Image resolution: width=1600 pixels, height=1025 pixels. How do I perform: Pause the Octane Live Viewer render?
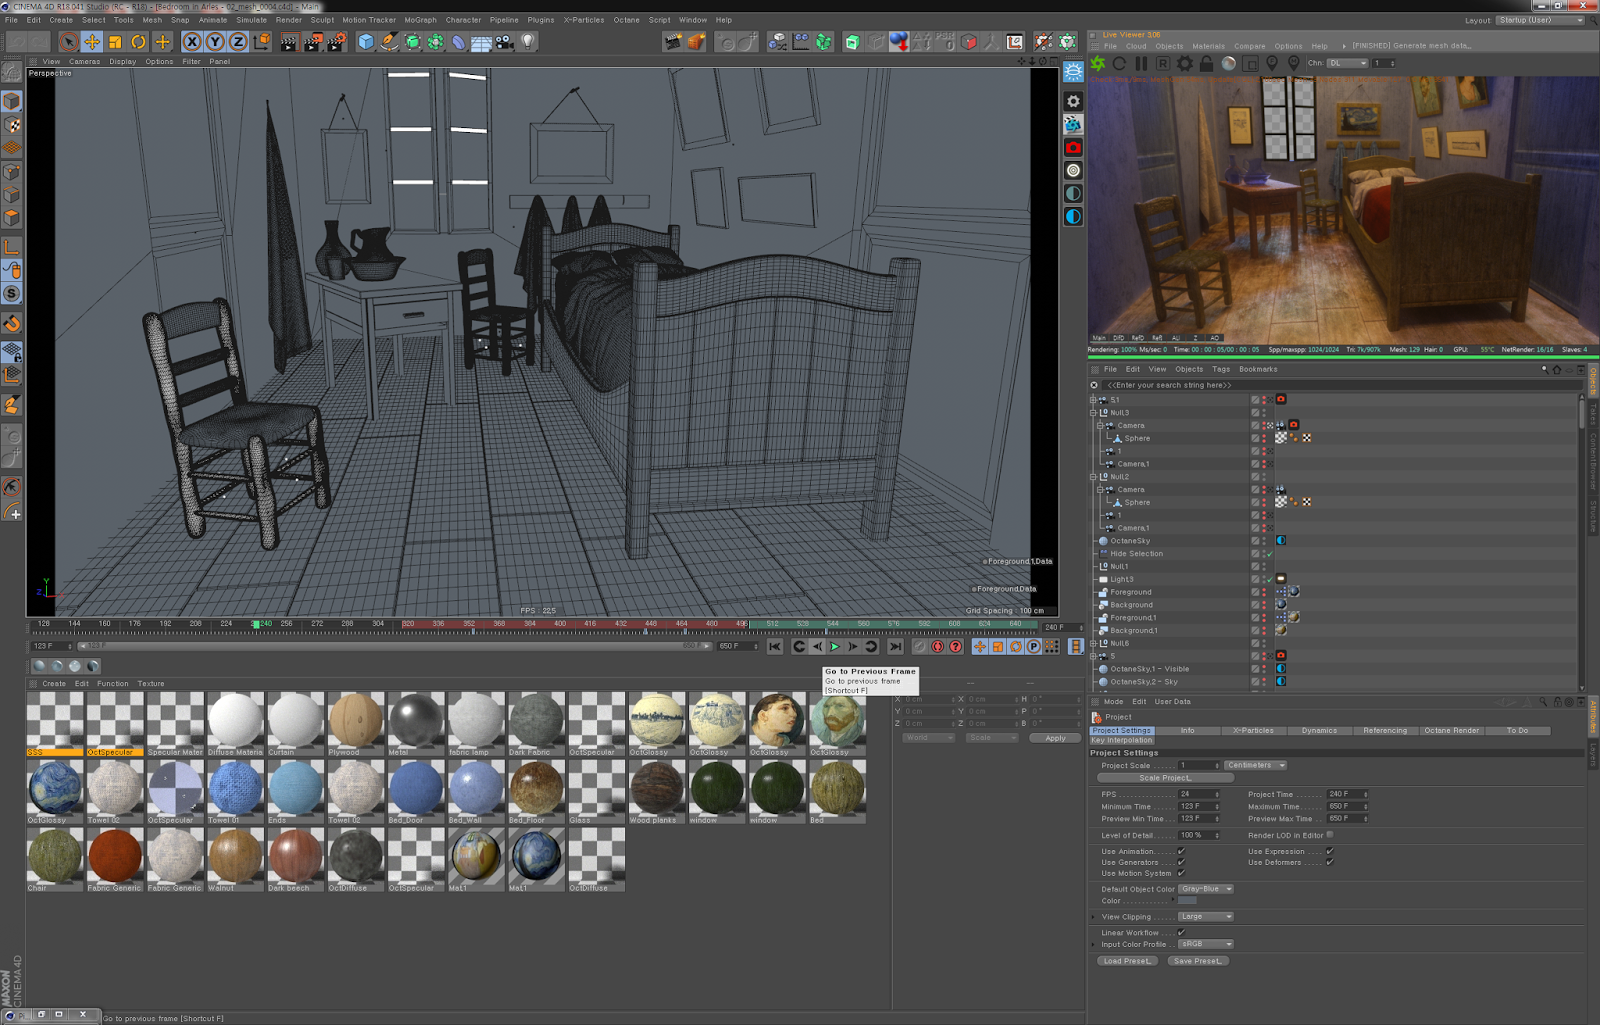click(x=1141, y=63)
